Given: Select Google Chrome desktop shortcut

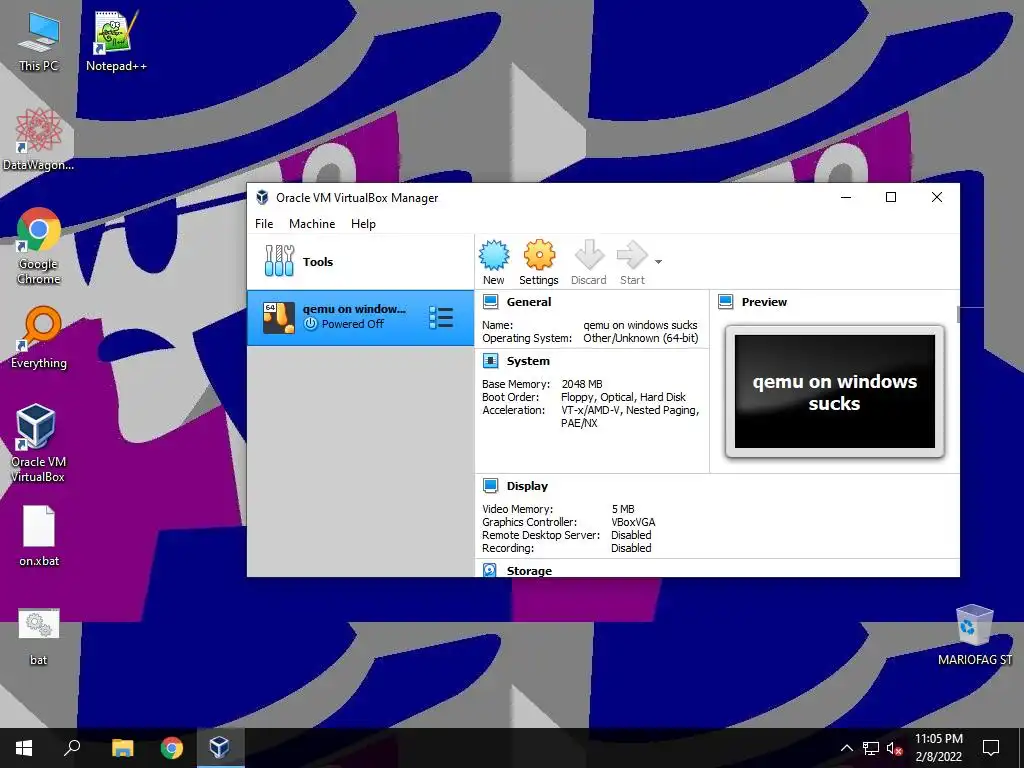Looking at the screenshot, I should 39,247.
